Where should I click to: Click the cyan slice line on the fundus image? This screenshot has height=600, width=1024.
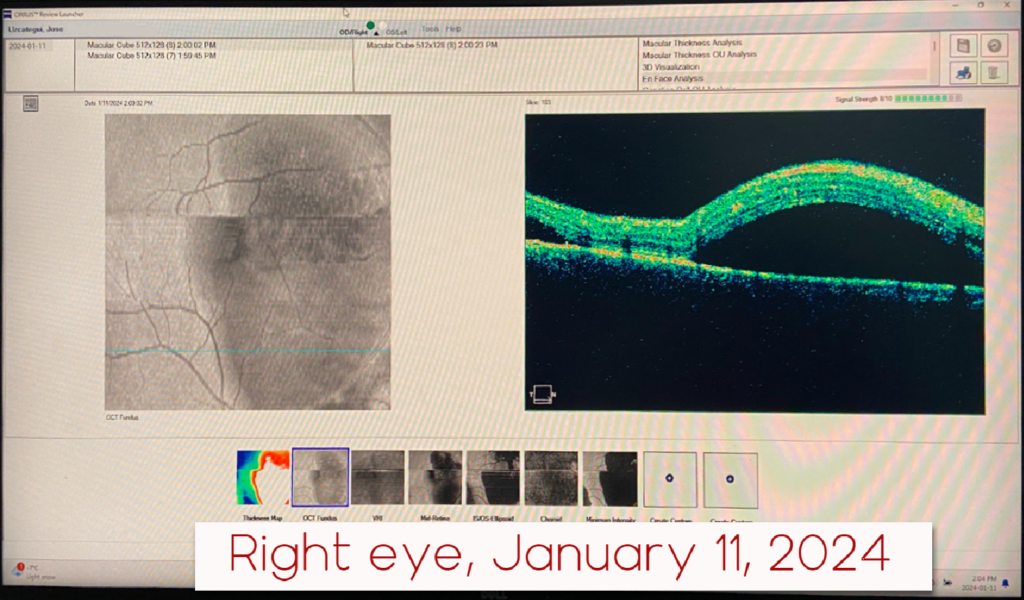pyautogui.click(x=248, y=351)
